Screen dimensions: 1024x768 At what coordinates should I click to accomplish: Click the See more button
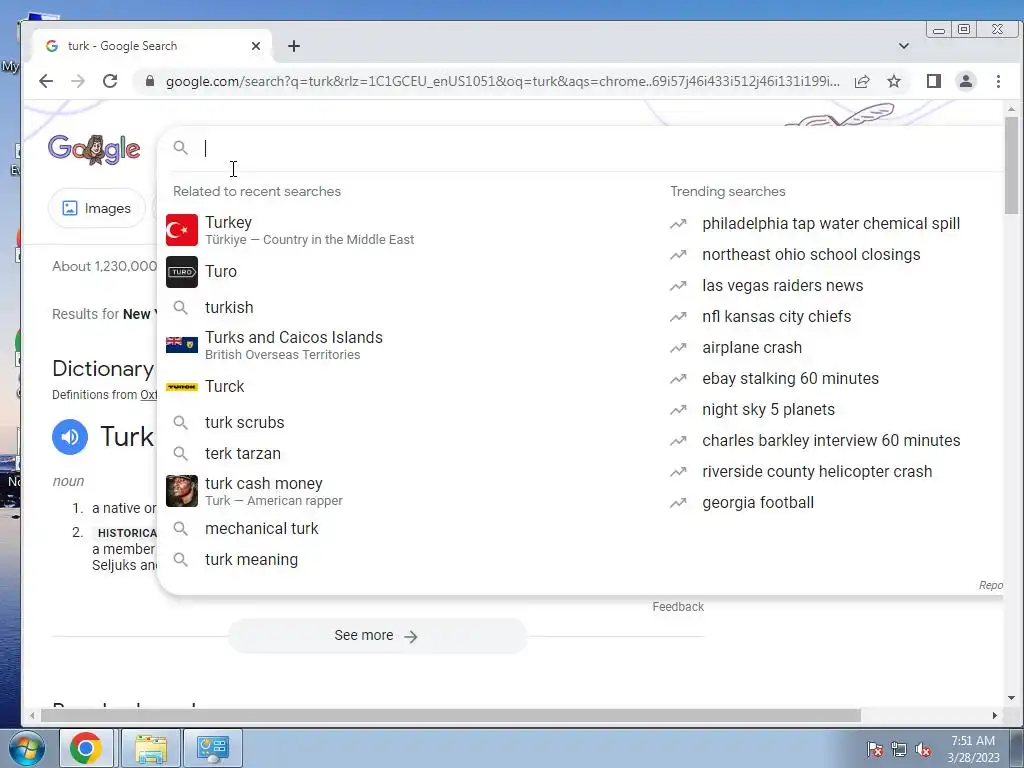377,635
